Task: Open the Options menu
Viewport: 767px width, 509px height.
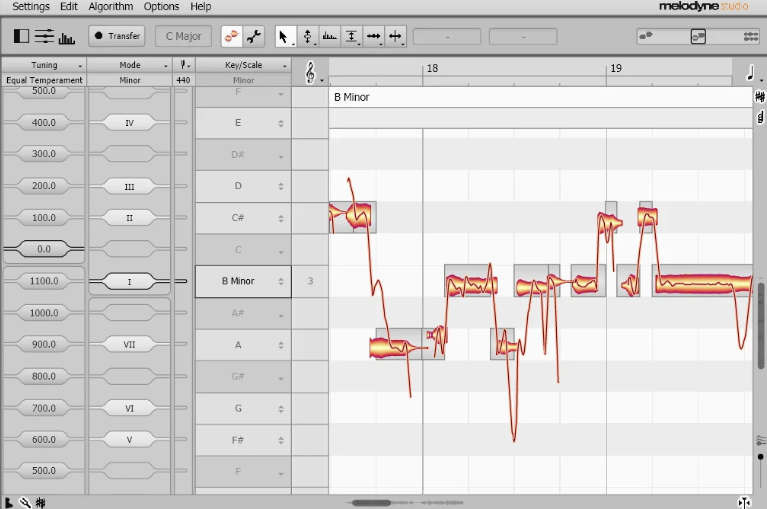Action: click(161, 6)
